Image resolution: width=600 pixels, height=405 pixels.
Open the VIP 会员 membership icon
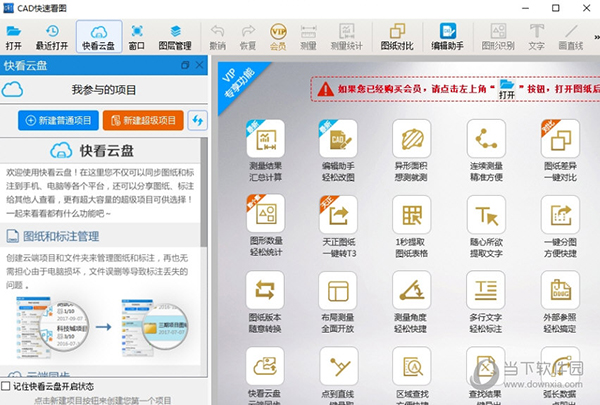point(278,37)
